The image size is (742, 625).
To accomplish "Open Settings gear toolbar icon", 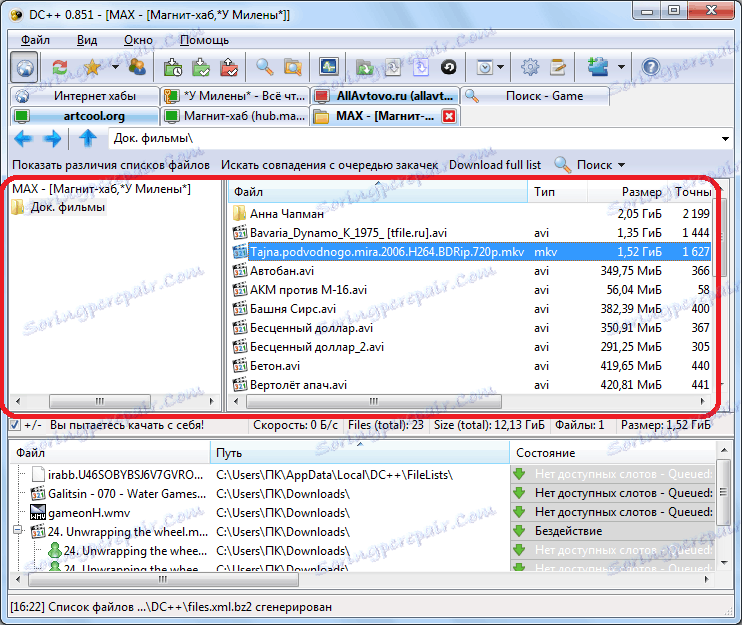I will pyautogui.click(x=530, y=68).
